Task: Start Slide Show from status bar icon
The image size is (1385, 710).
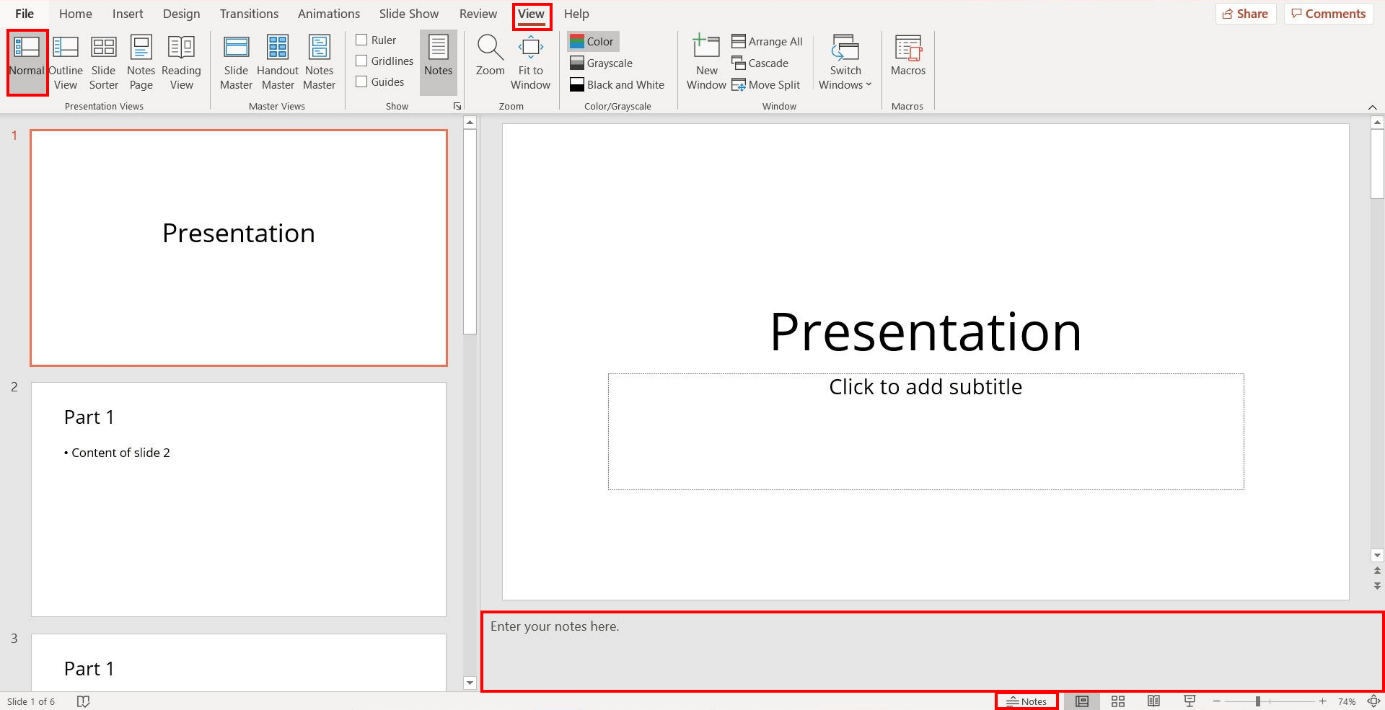Action: tap(1188, 701)
